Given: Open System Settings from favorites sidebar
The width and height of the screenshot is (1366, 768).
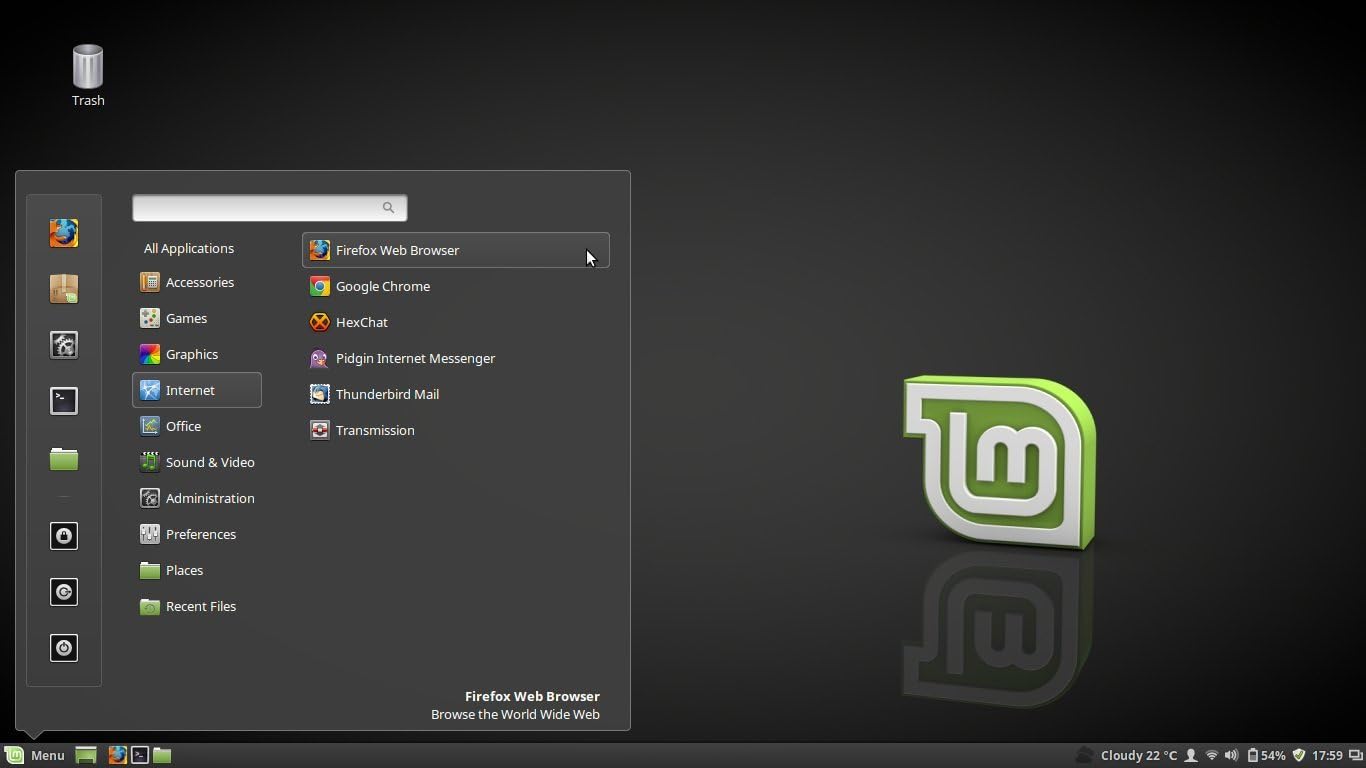Looking at the screenshot, I should coord(64,345).
